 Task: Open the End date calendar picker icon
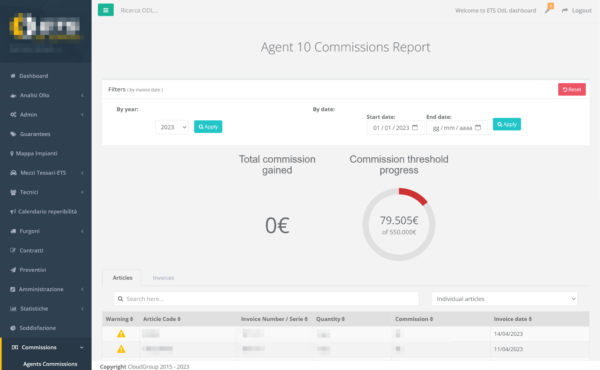[x=478, y=127]
